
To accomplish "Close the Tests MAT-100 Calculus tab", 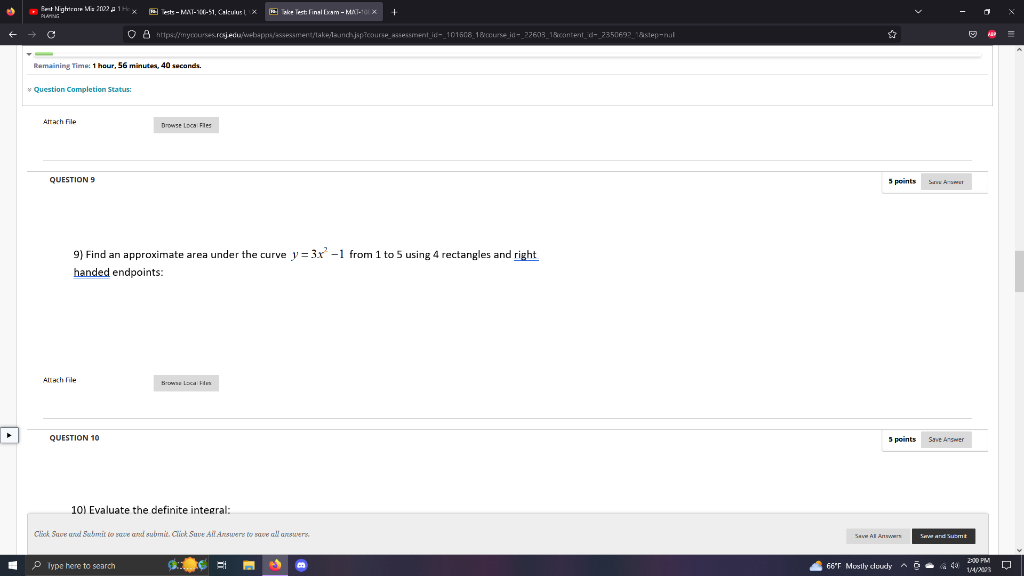I will 254,12.
